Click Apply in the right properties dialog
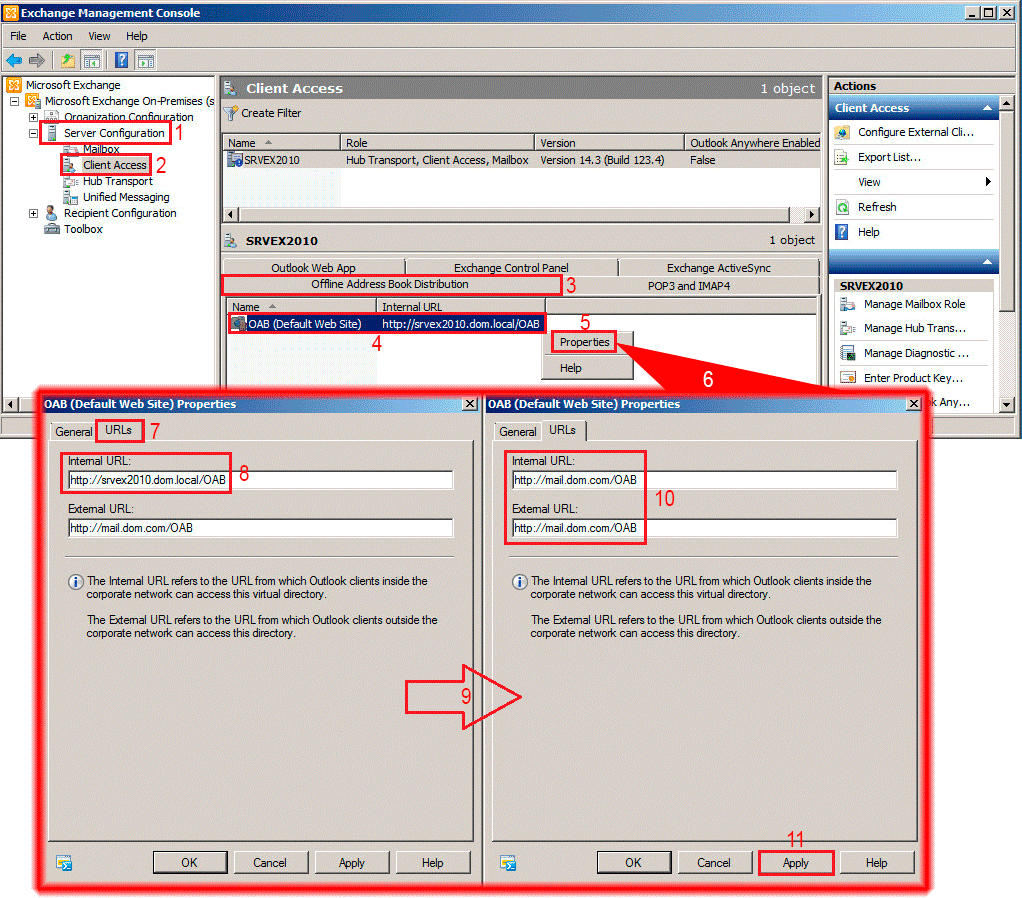The image size is (1022, 898). (x=796, y=862)
